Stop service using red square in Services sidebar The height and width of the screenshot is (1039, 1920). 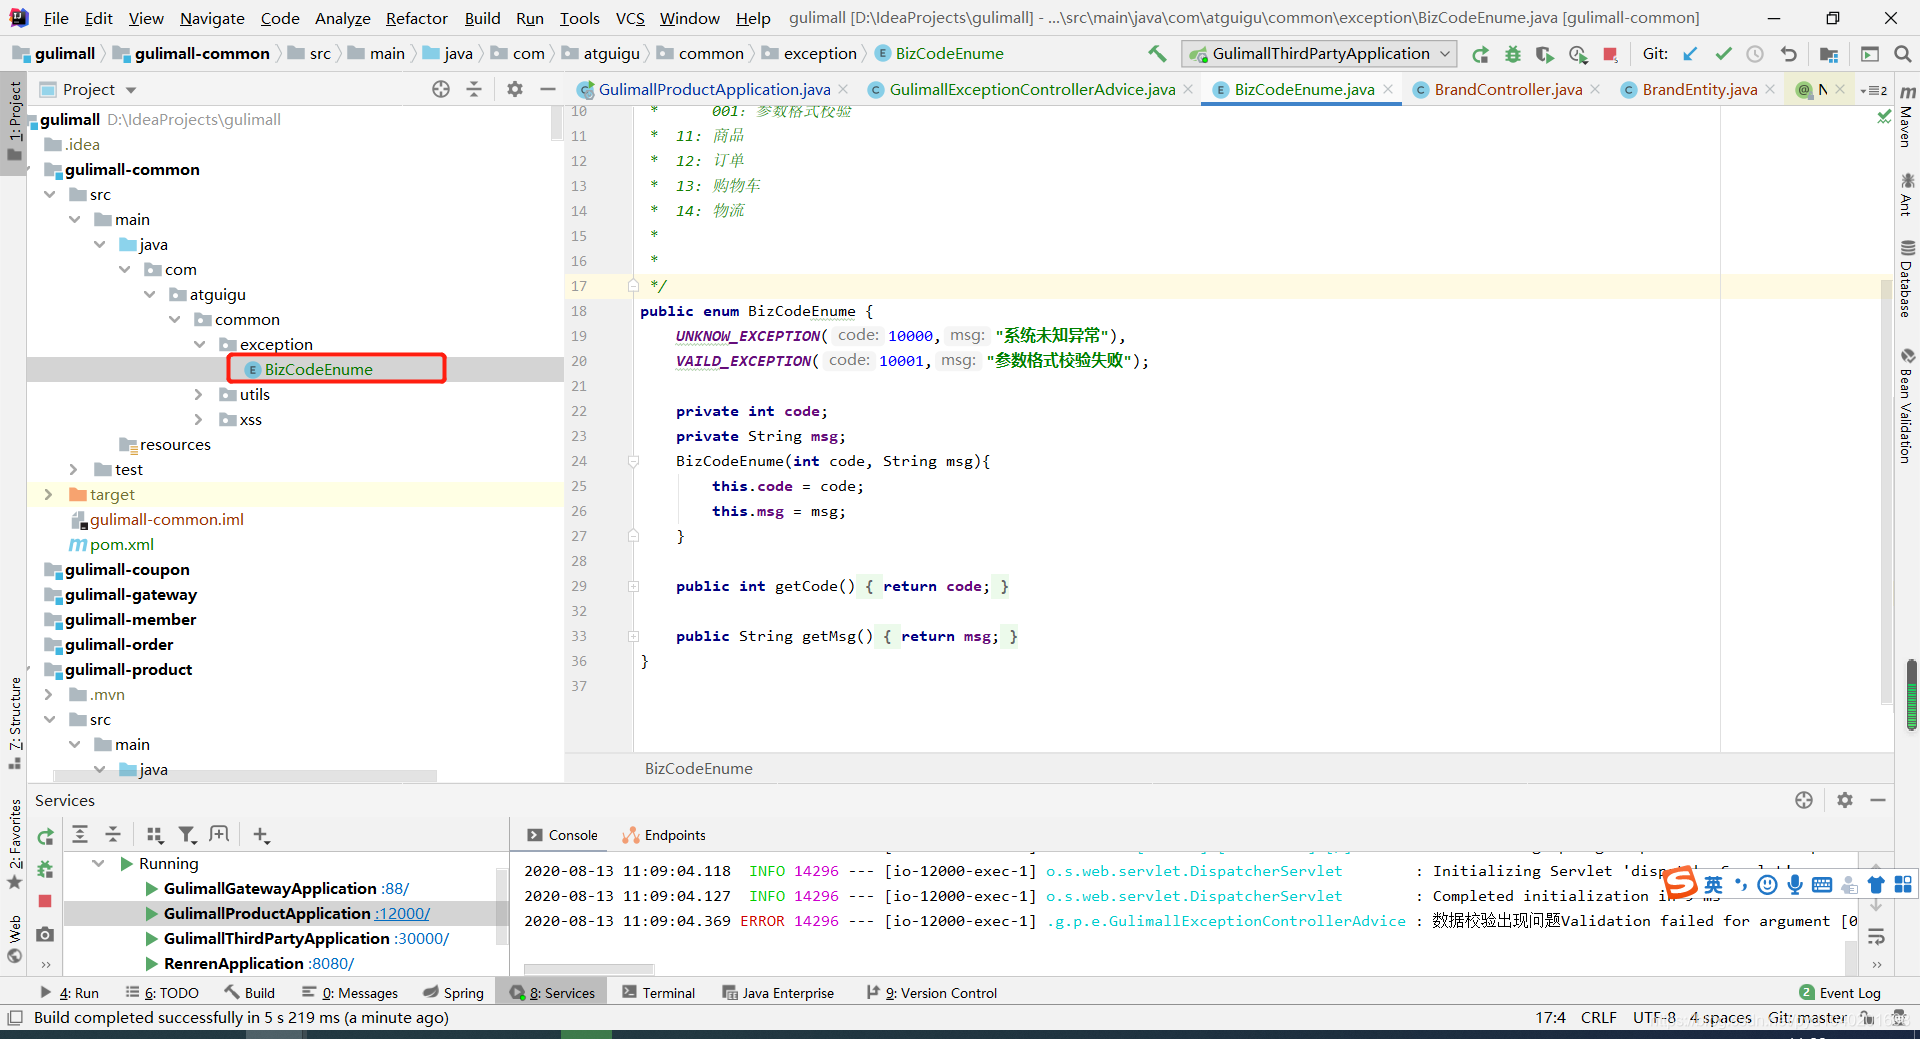tap(45, 901)
